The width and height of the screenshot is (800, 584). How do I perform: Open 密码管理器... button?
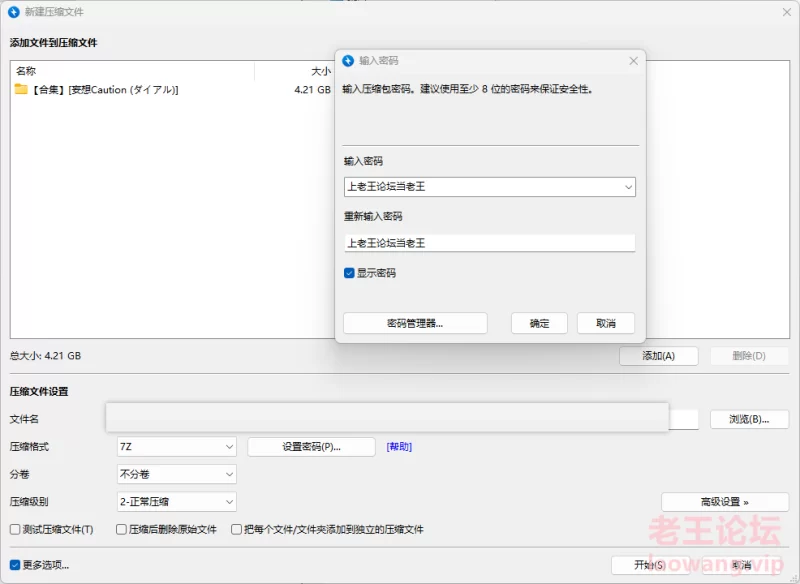click(x=415, y=323)
